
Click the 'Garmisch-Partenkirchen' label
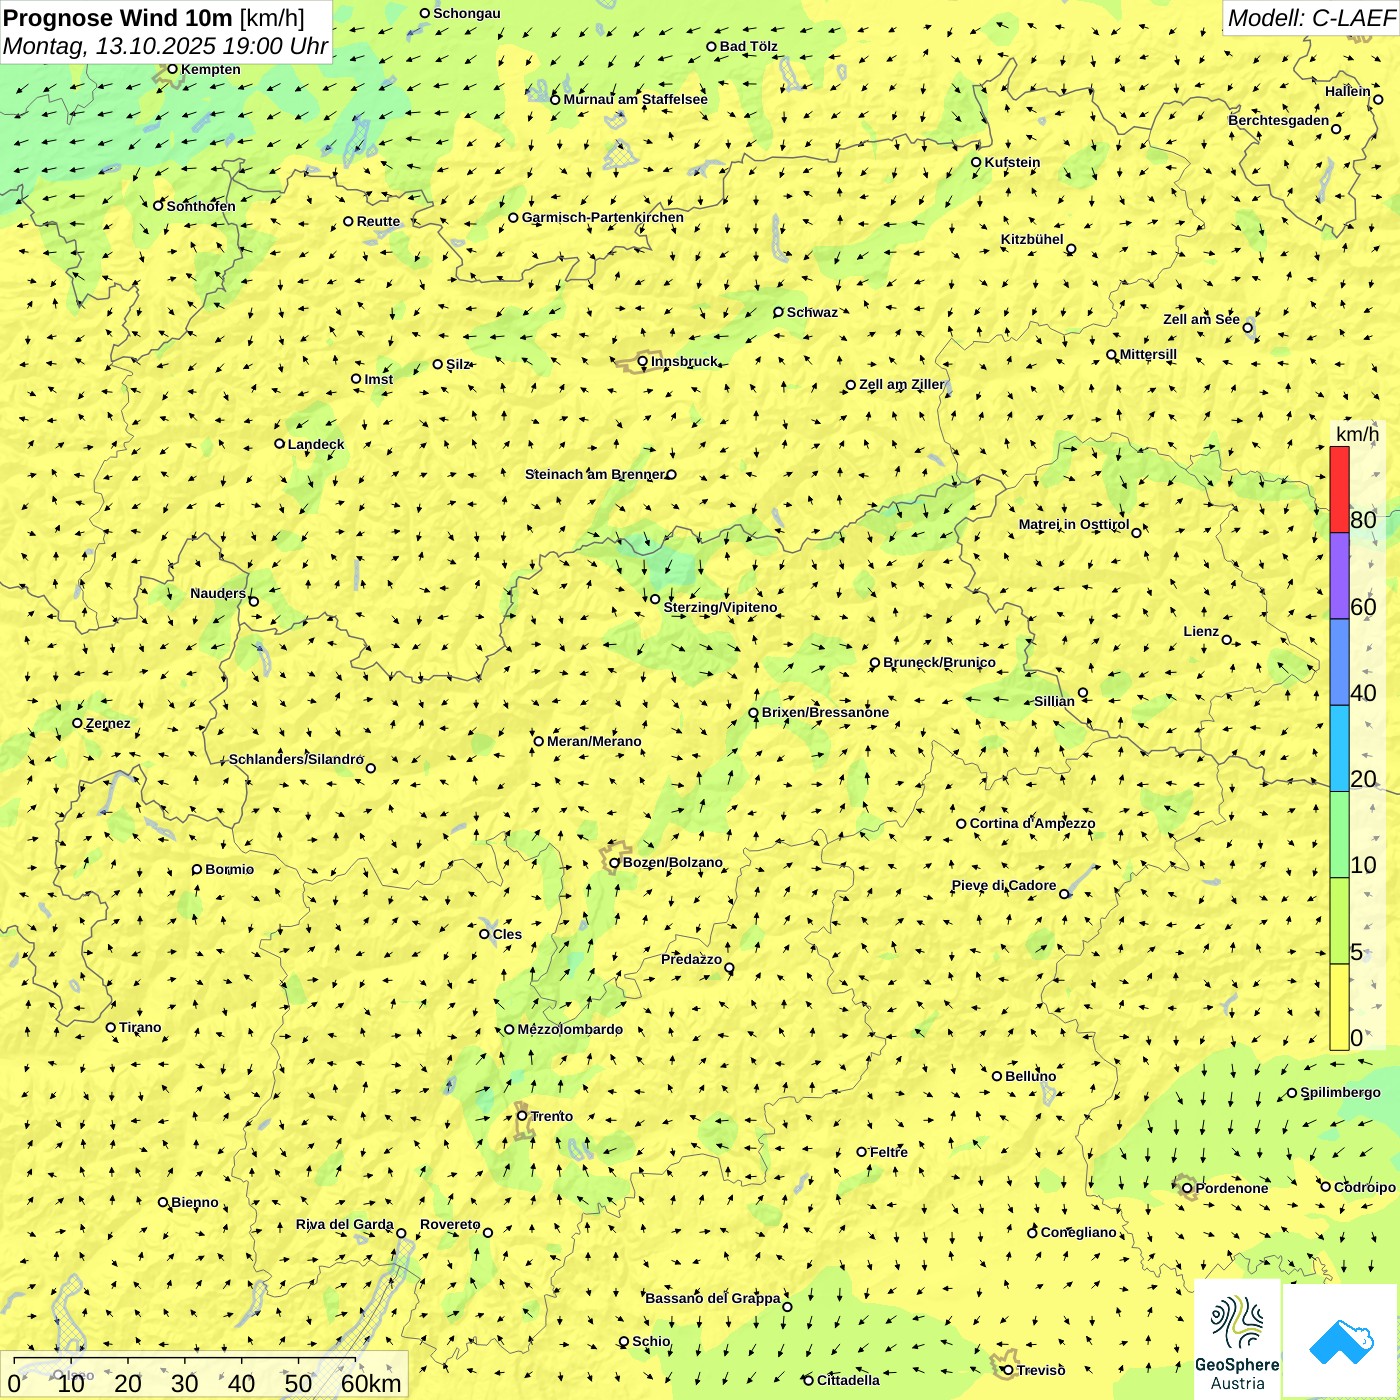click(603, 217)
